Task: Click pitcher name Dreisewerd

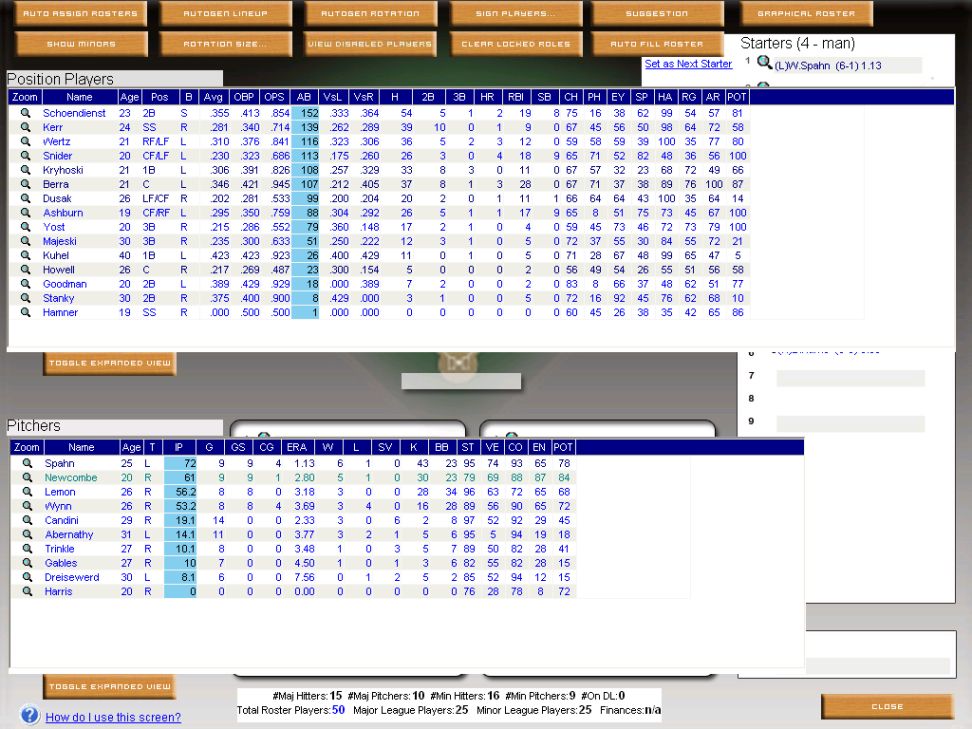Action: 72,577
